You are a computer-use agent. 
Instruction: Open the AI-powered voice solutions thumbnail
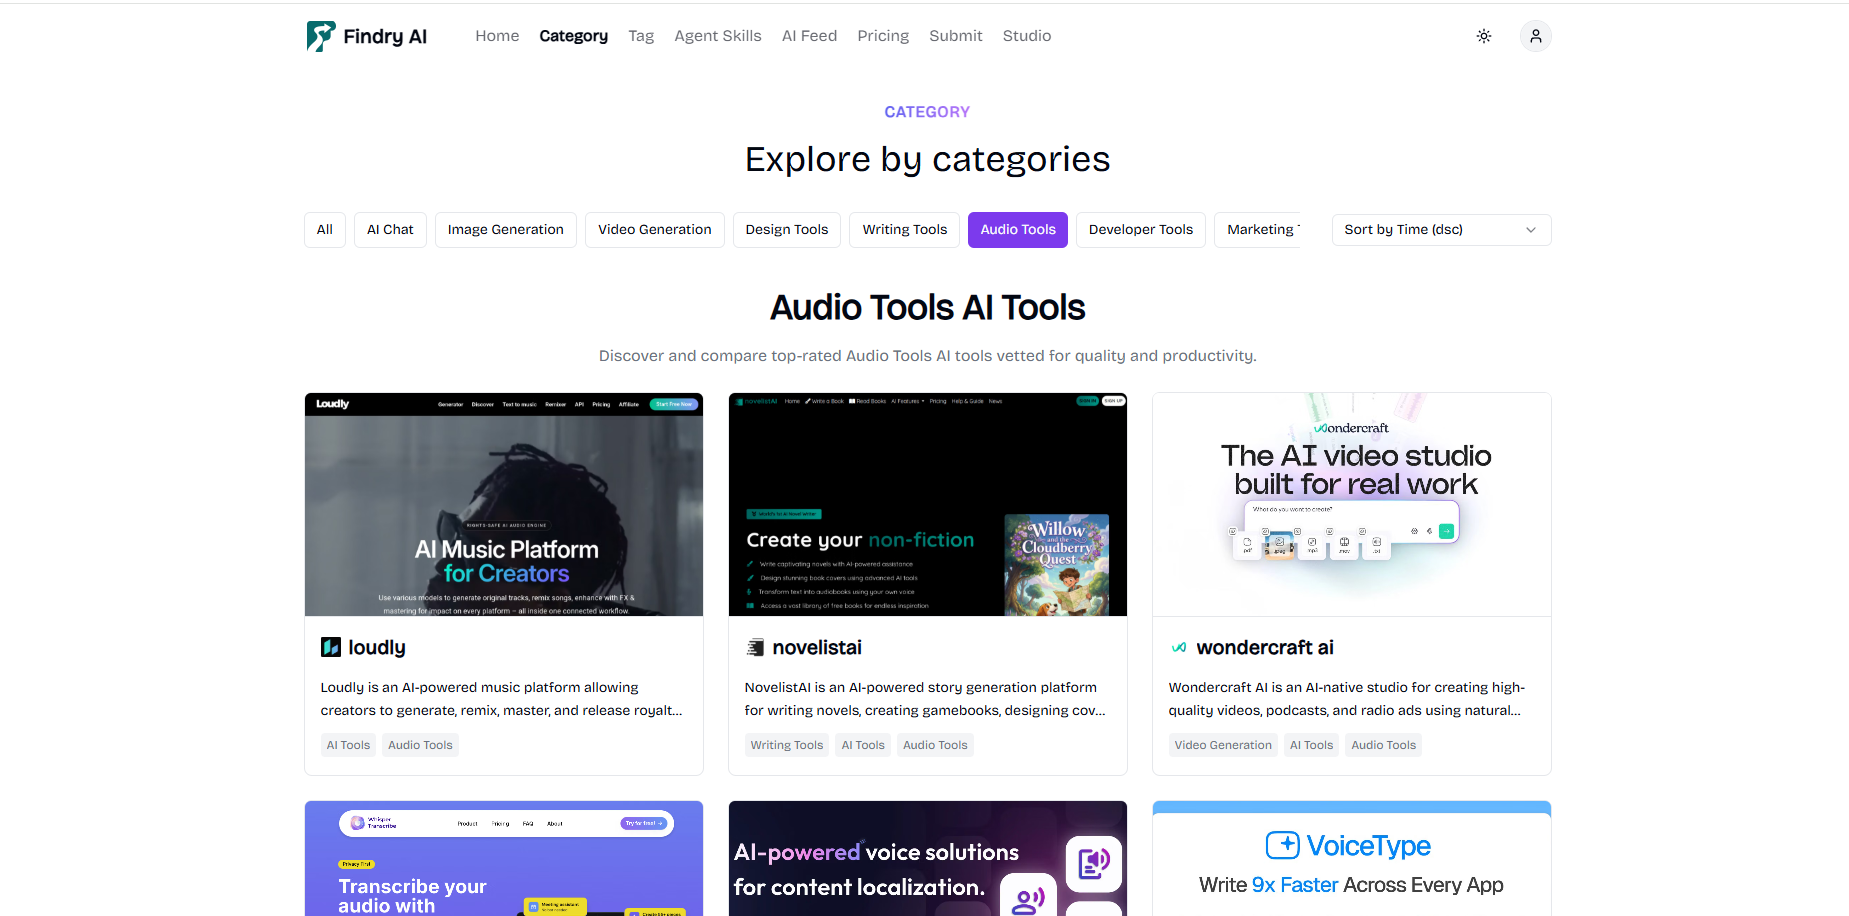(x=928, y=858)
